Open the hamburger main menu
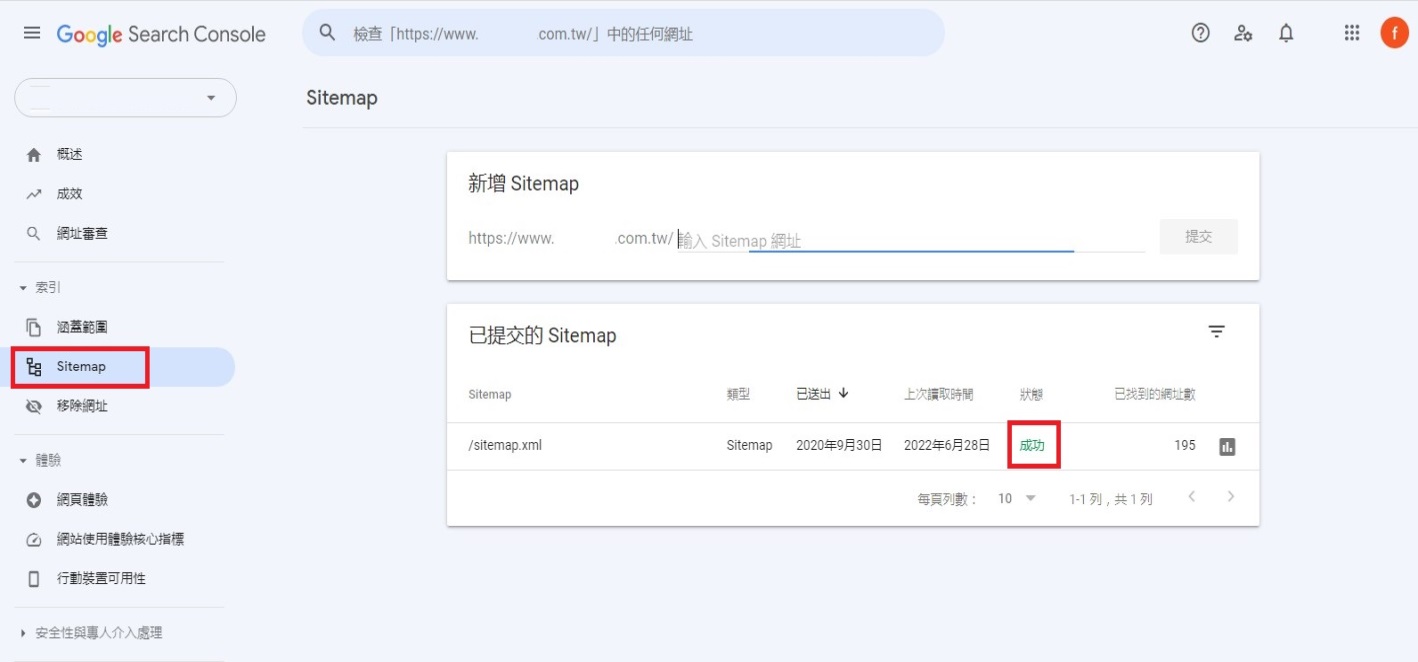Viewport: 1418px width, 662px height. (x=32, y=33)
